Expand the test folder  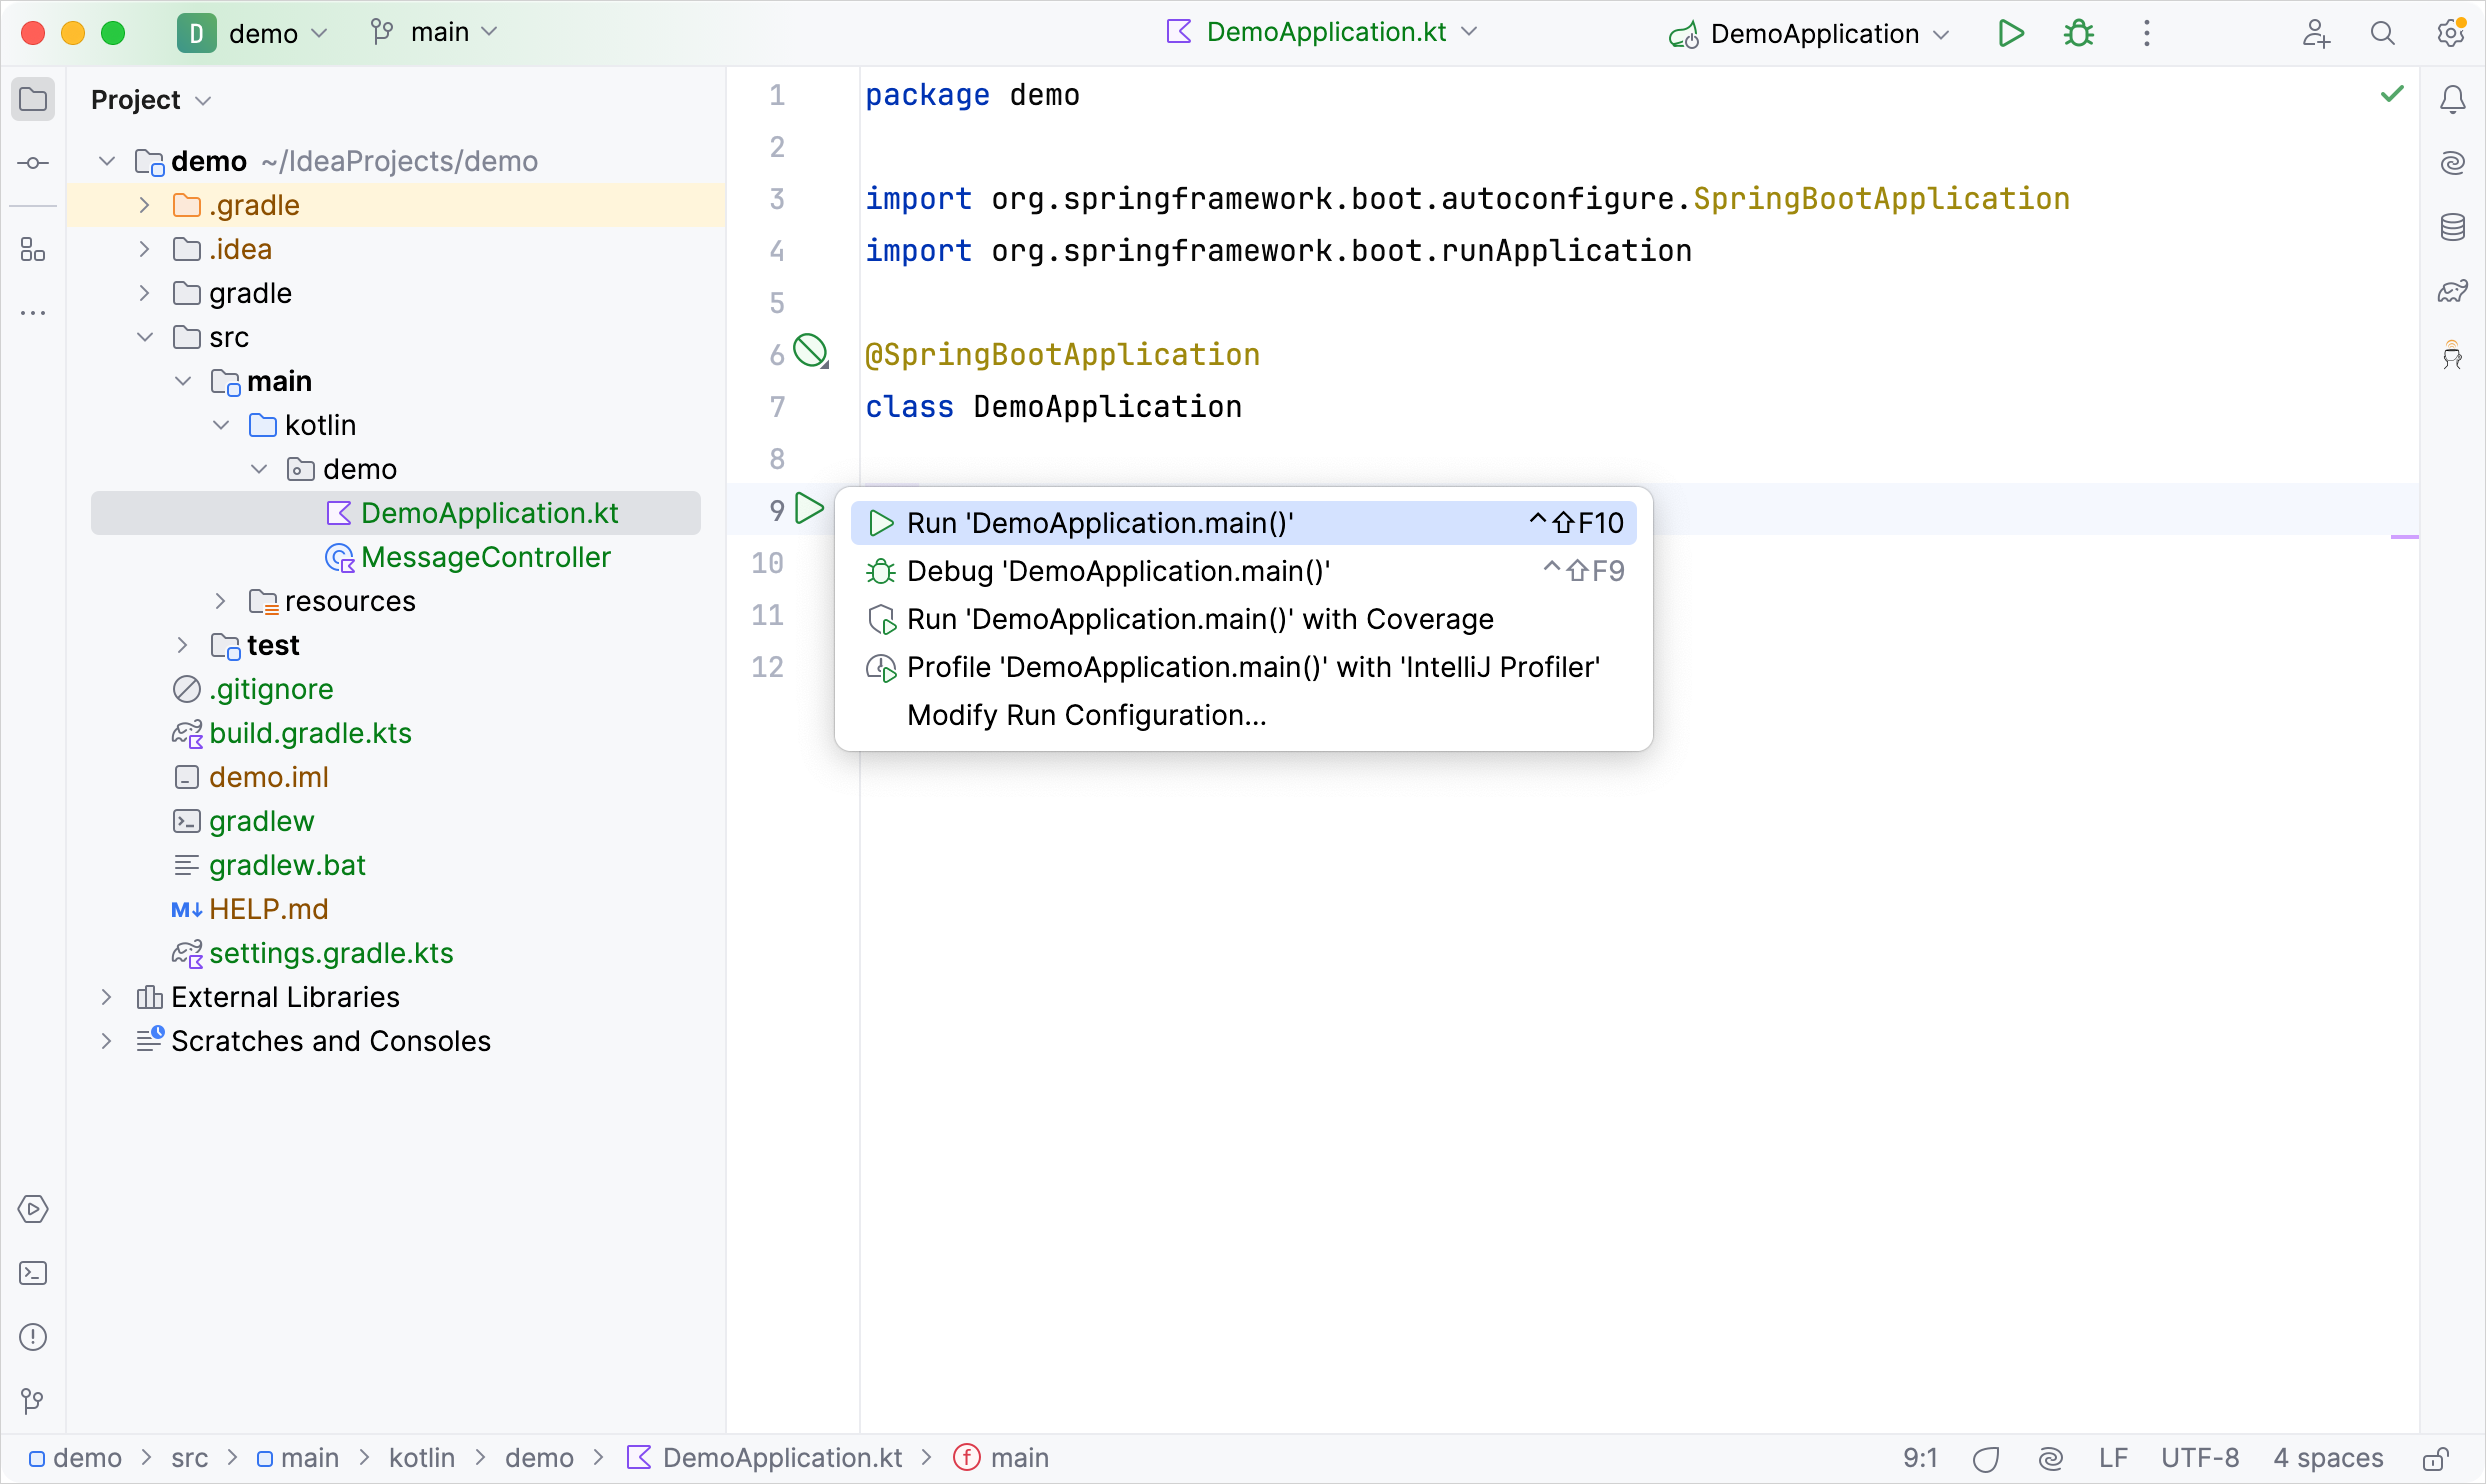183,645
